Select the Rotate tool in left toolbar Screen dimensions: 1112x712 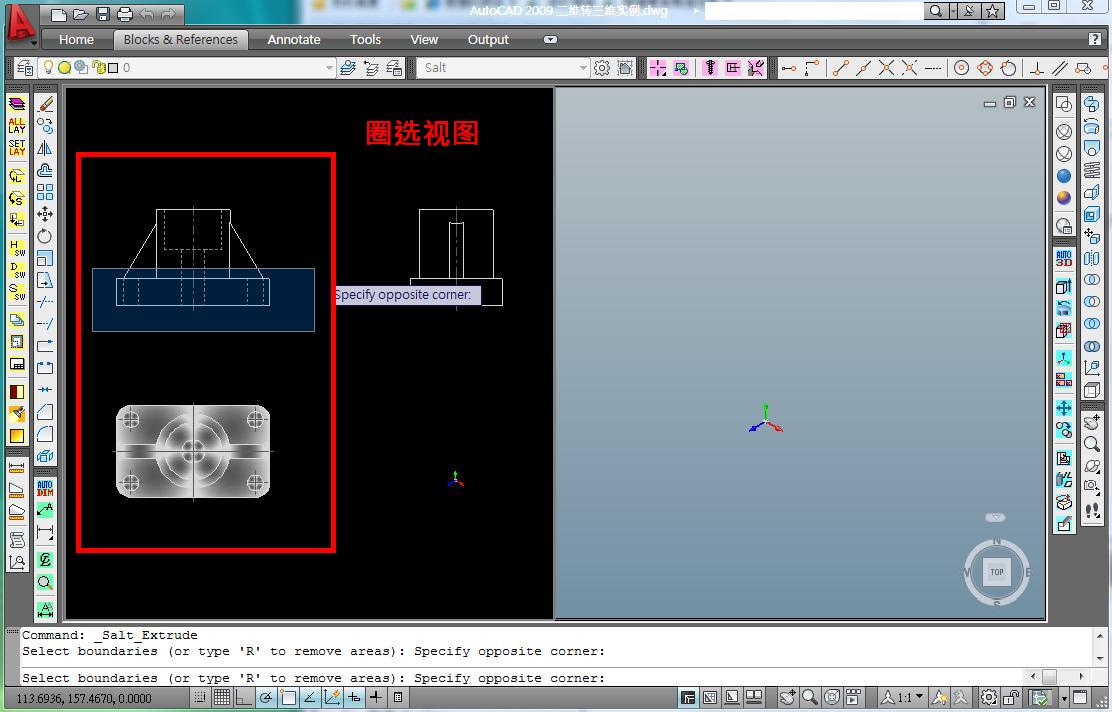pos(45,236)
